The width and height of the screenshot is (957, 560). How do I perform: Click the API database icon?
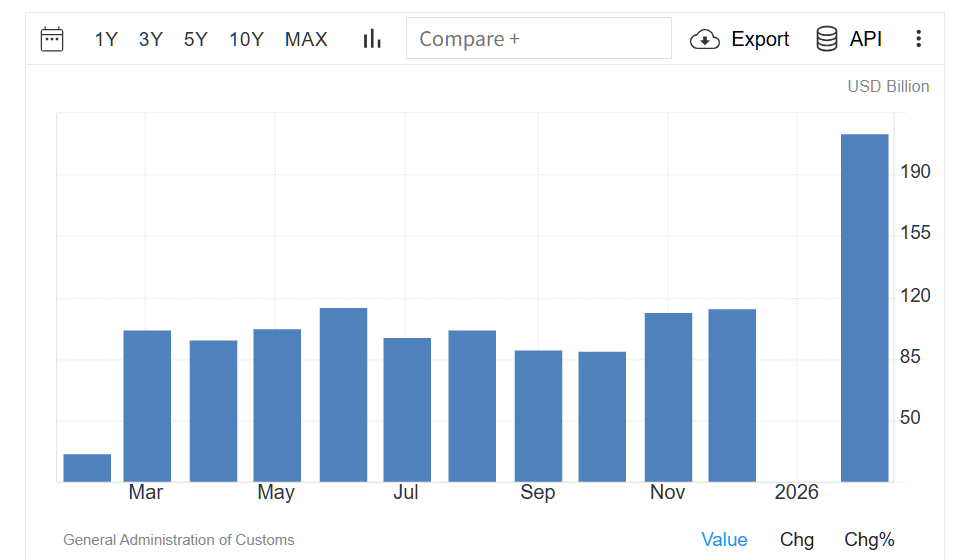[x=827, y=39]
